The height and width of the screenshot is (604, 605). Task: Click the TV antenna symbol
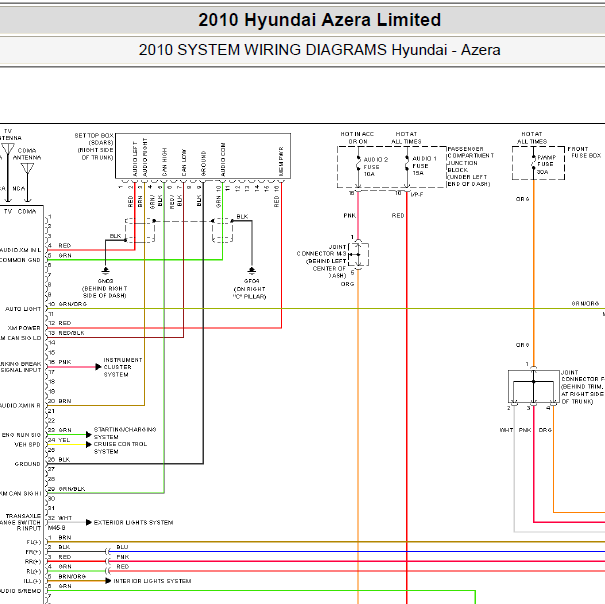click(x=8, y=149)
